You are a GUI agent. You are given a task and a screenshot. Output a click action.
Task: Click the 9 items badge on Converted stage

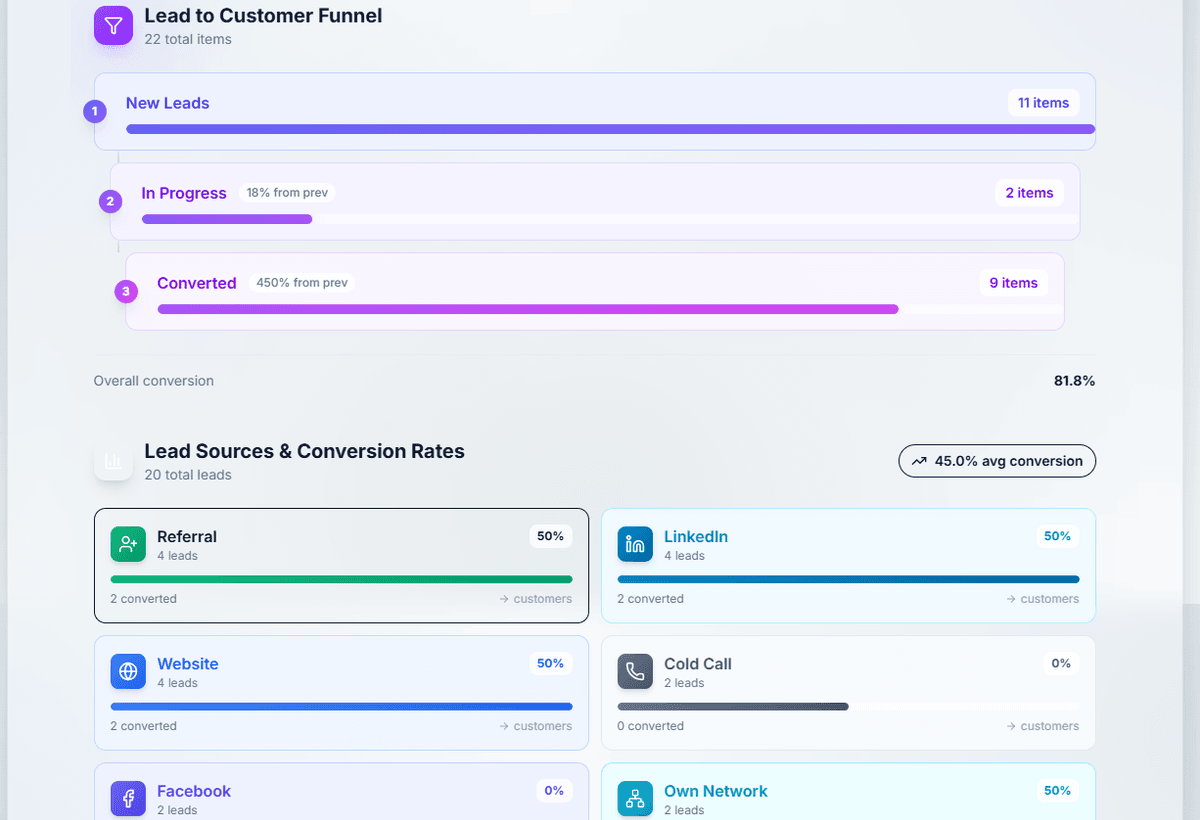point(1013,283)
